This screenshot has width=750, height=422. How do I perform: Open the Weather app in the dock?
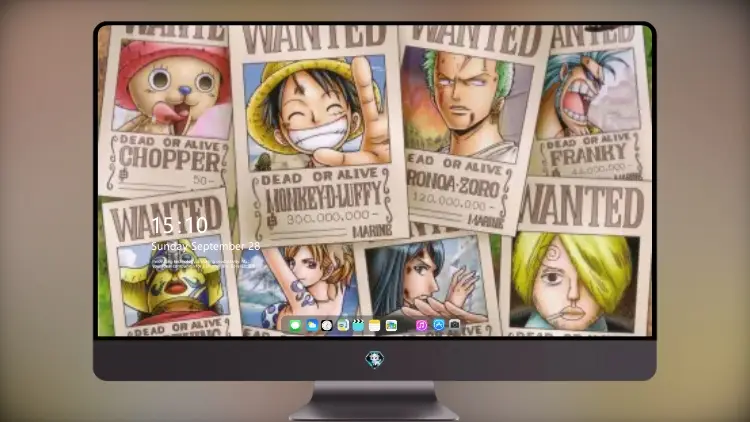click(312, 325)
